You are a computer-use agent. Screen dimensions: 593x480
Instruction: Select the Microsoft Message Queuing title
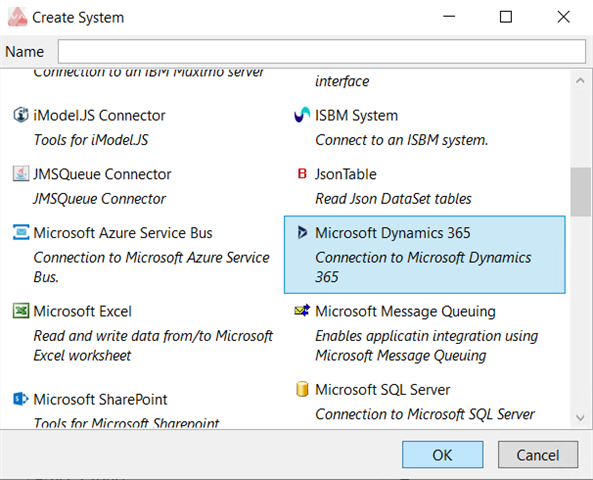click(x=405, y=311)
